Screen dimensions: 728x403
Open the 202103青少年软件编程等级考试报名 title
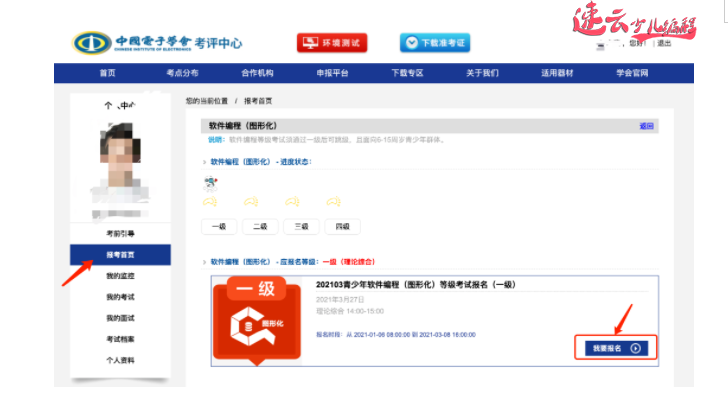pos(416,285)
